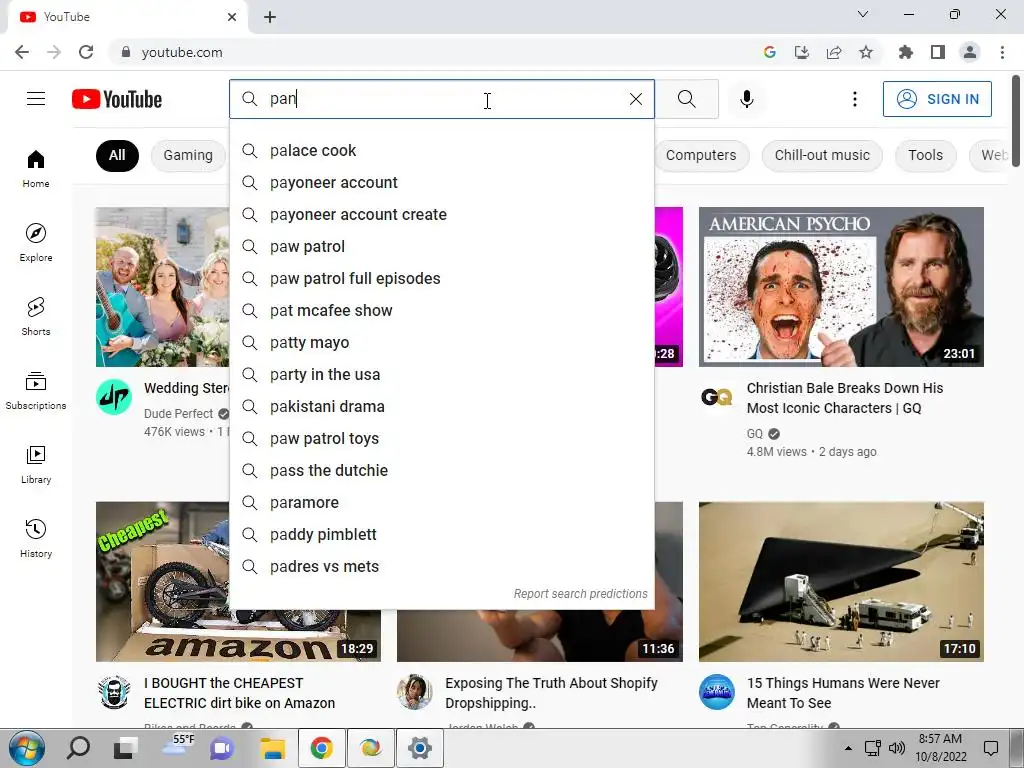Open Subscriptions in sidebar
Image resolution: width=1024 pixels, height=768 pixels.
pos(36,390)
